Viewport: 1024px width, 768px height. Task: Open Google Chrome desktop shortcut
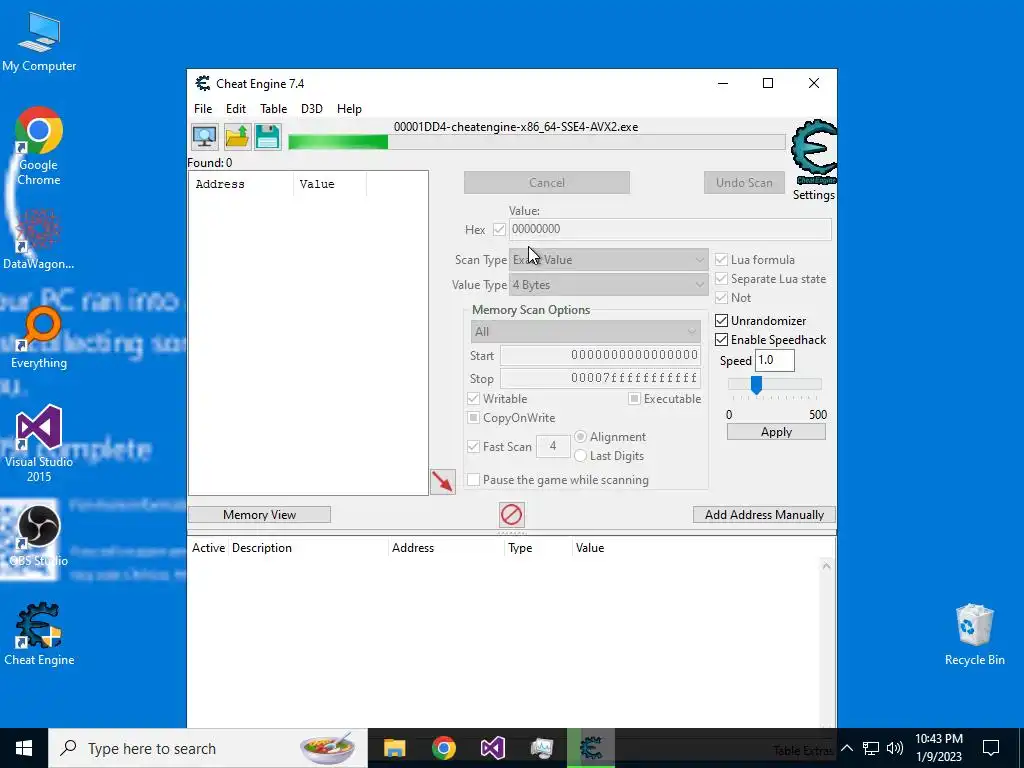pyautogui.click(x=39, y=146)
